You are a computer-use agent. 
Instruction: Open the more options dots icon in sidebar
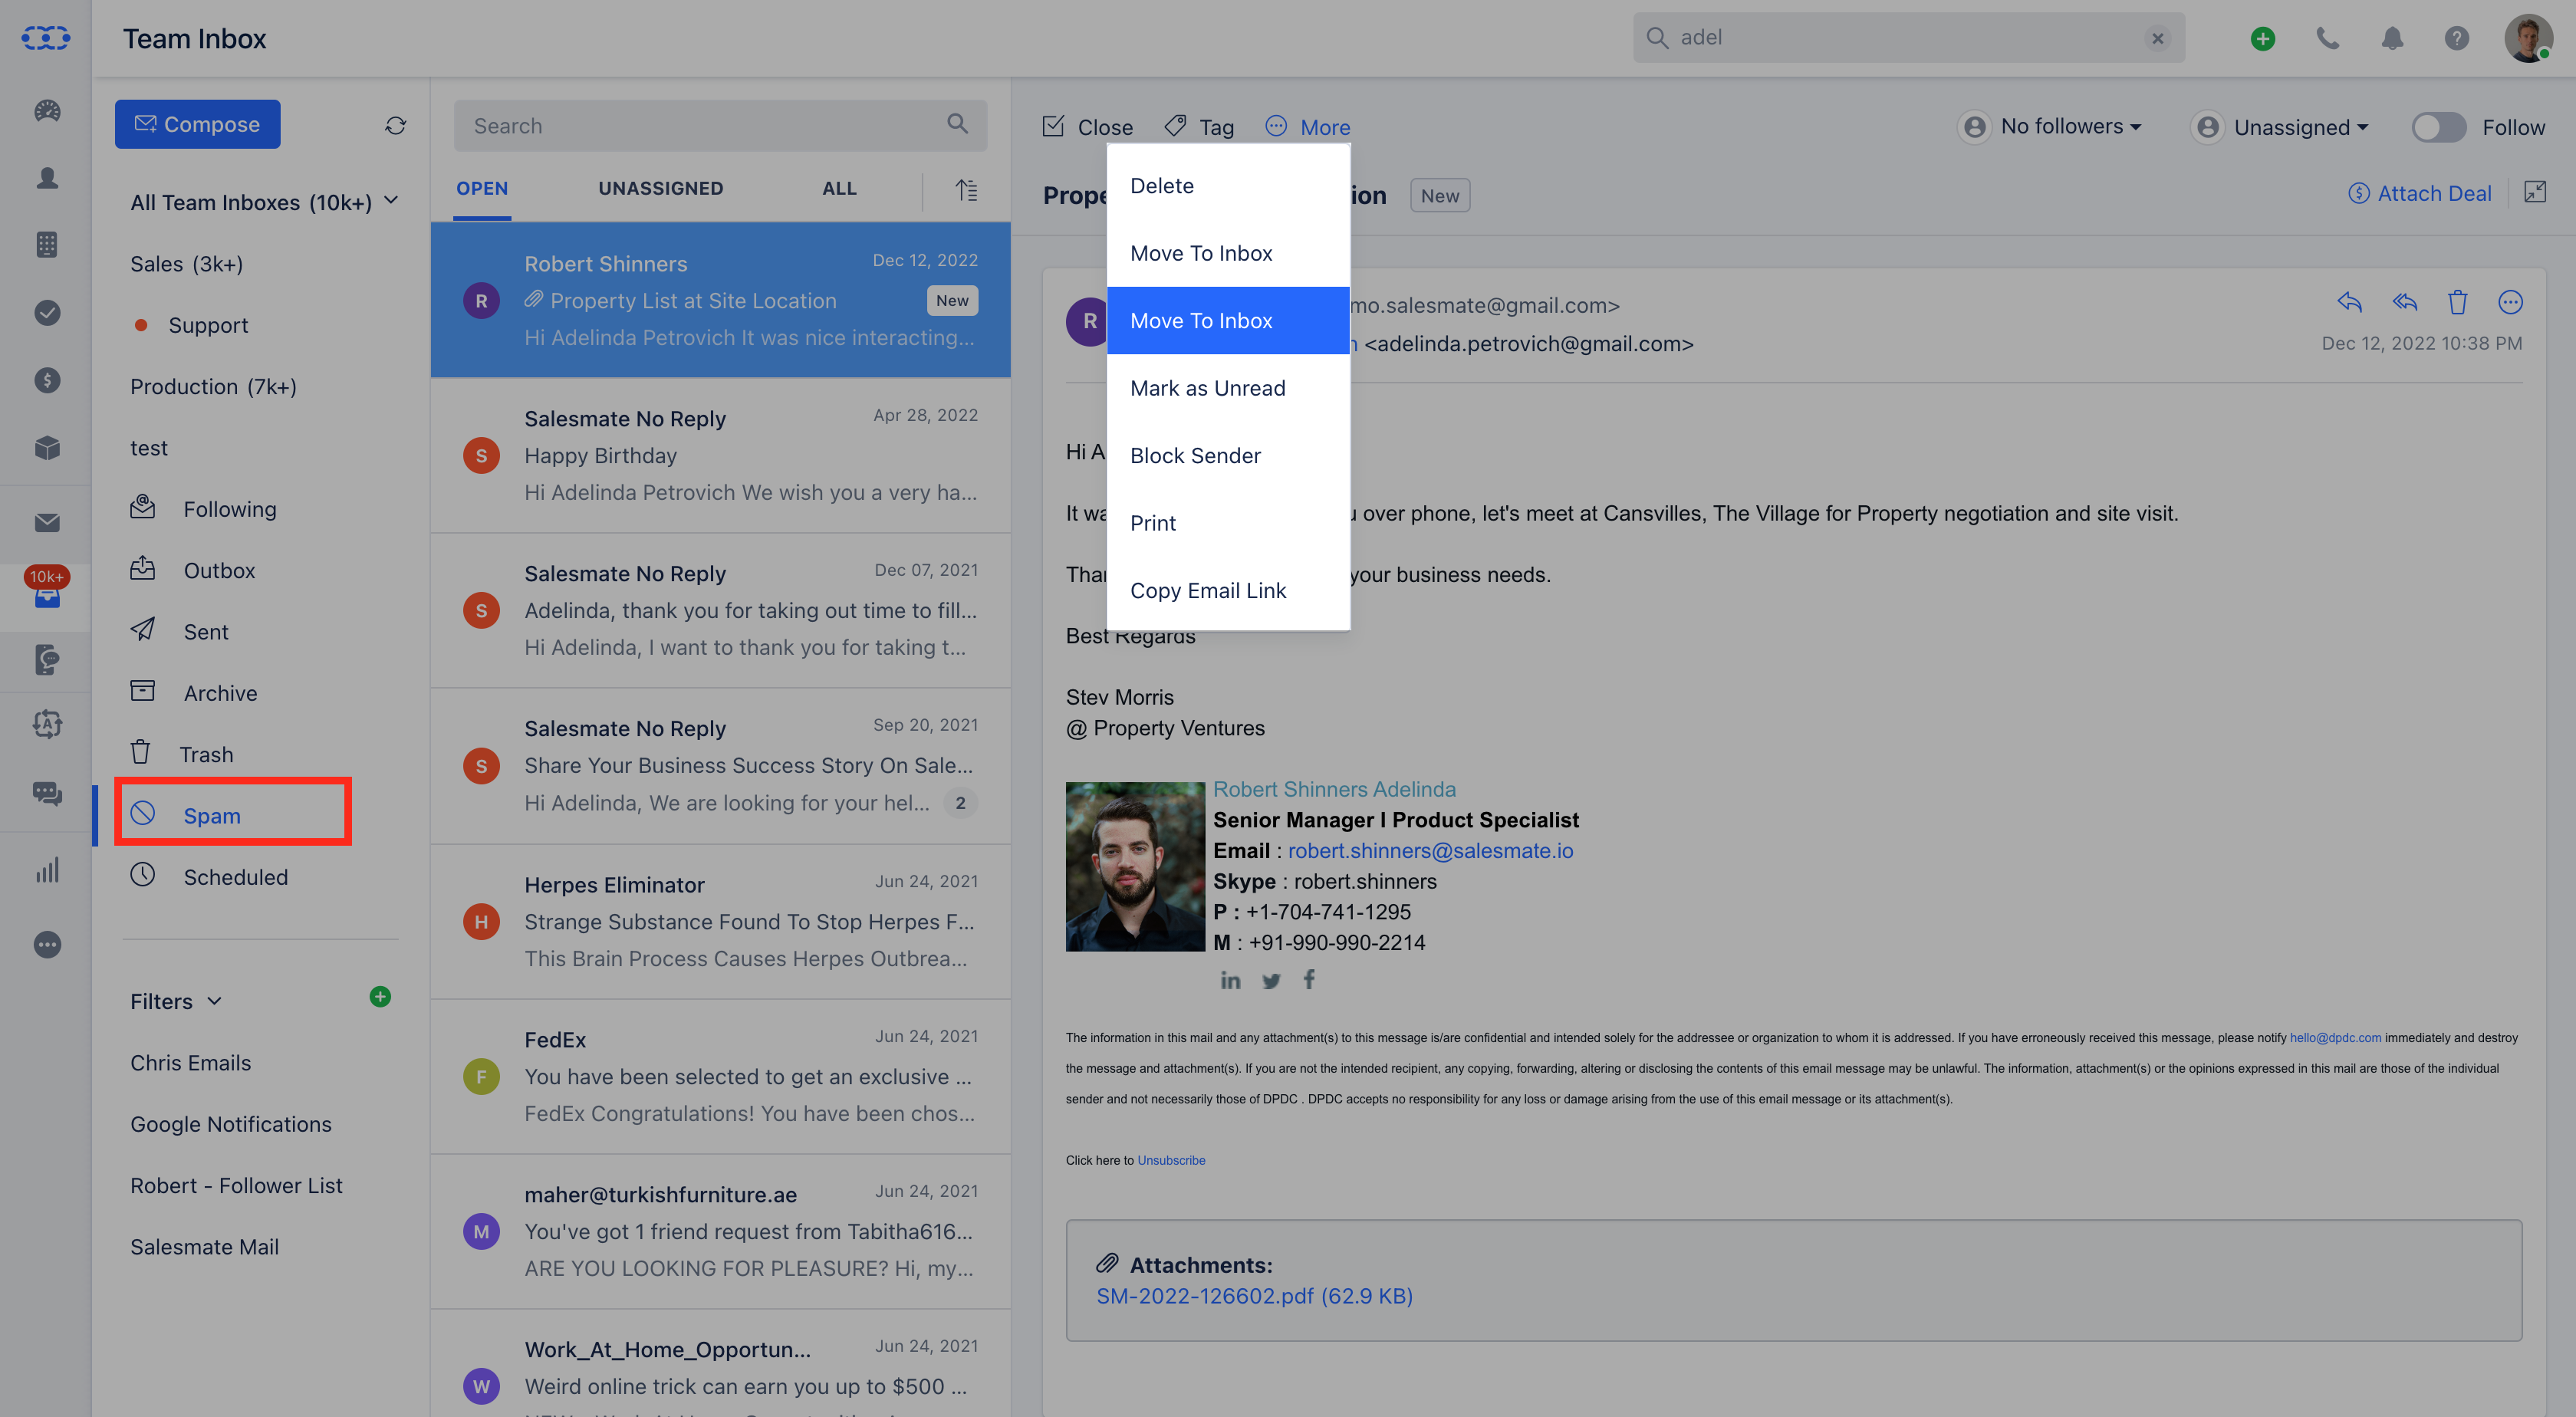[x=47, y=945]
